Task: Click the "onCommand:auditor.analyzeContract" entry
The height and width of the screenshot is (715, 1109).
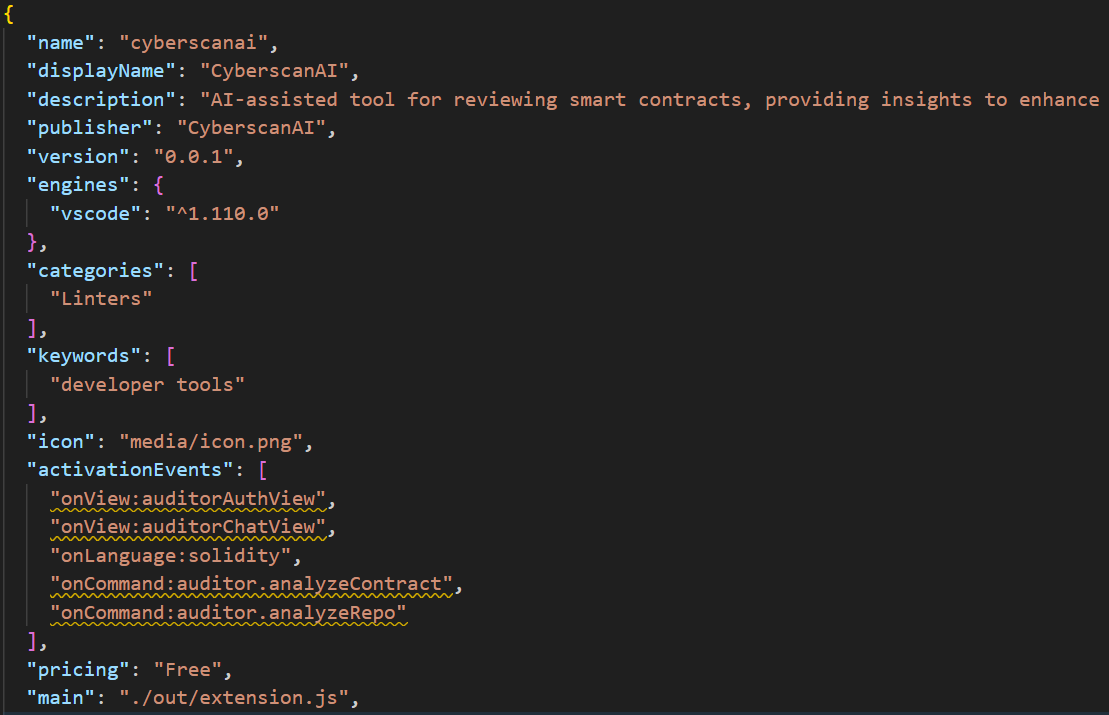Action: 251,585
